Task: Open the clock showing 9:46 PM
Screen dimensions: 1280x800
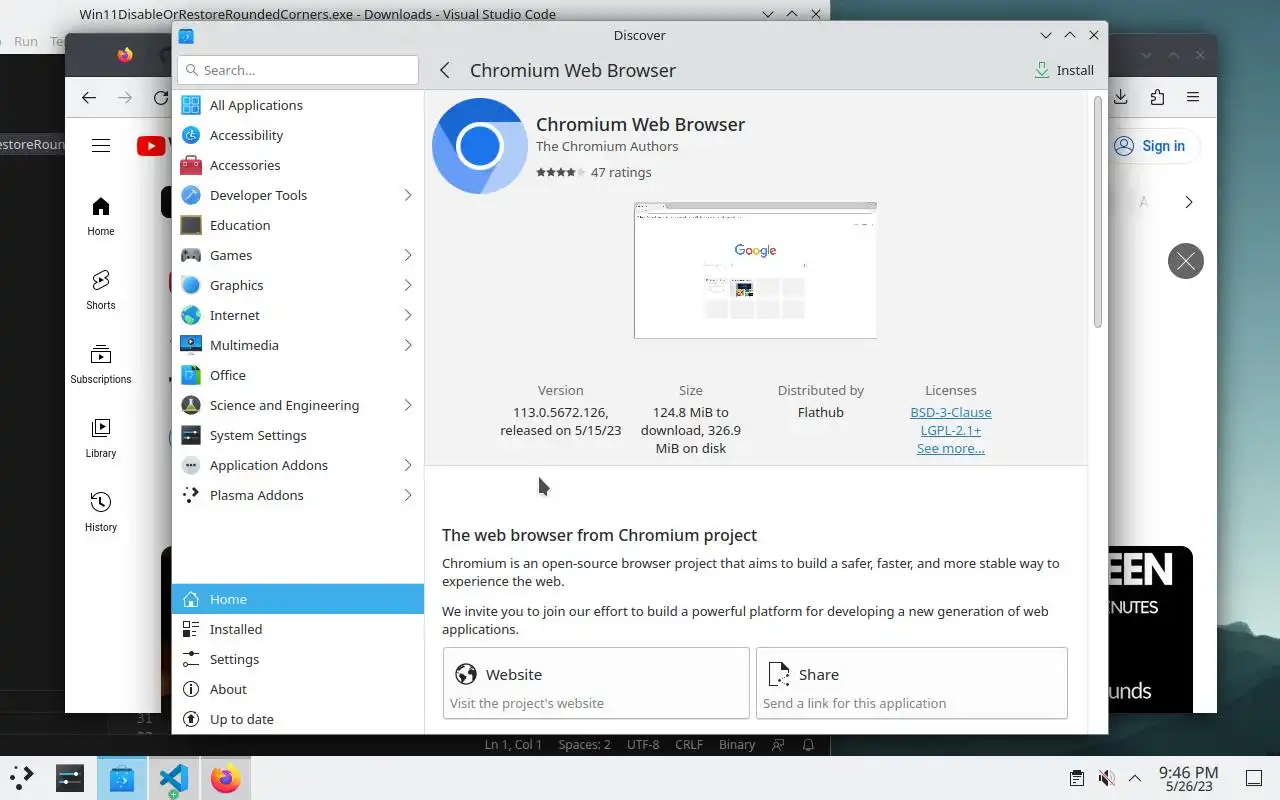Action: point(1188,778)
